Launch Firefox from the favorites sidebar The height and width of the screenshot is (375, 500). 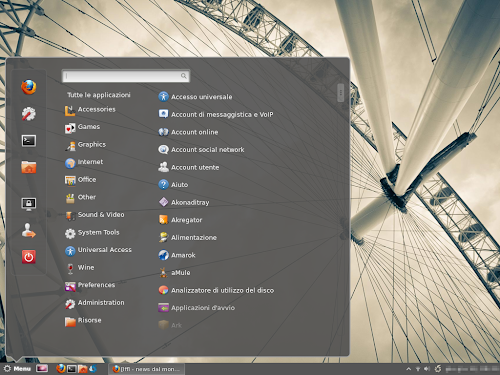coord(29,87)
